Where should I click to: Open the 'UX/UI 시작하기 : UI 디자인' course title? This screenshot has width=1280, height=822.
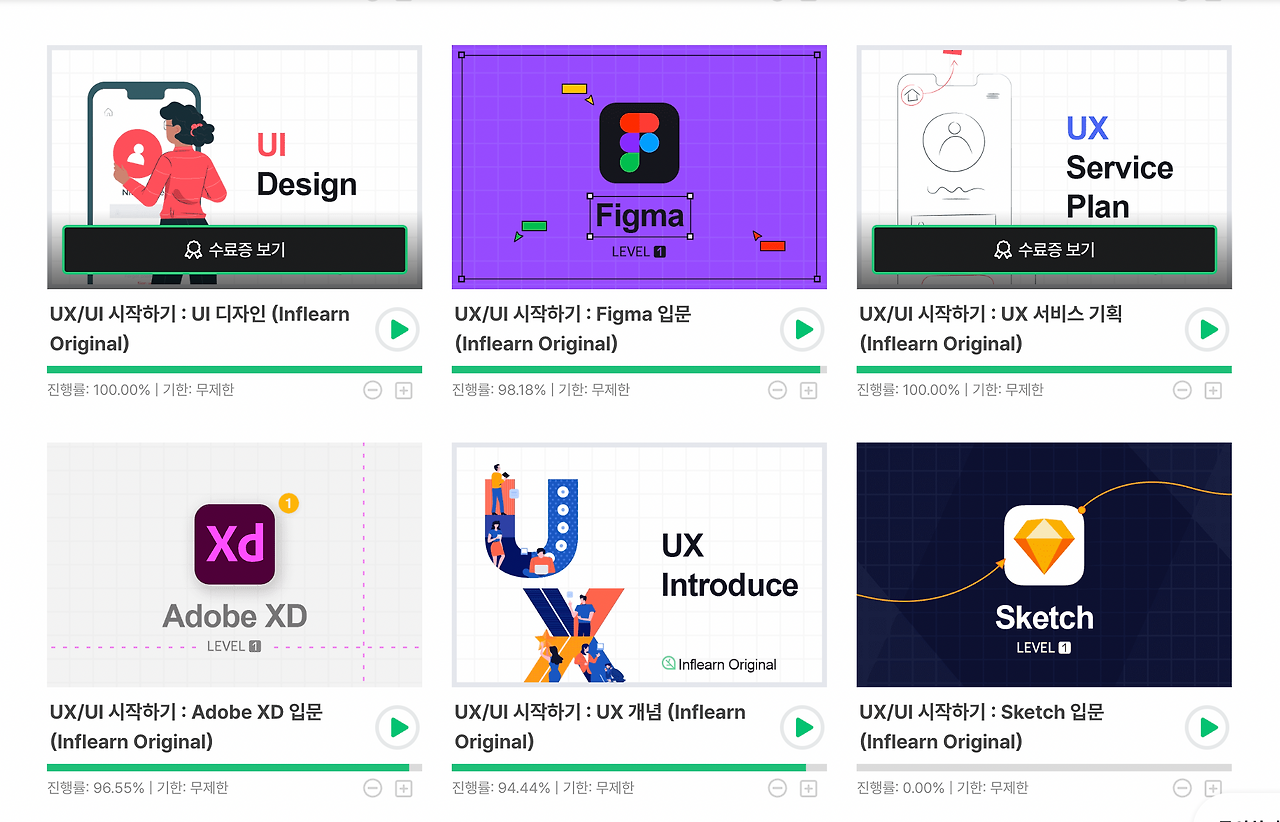[x=200, y=329]
